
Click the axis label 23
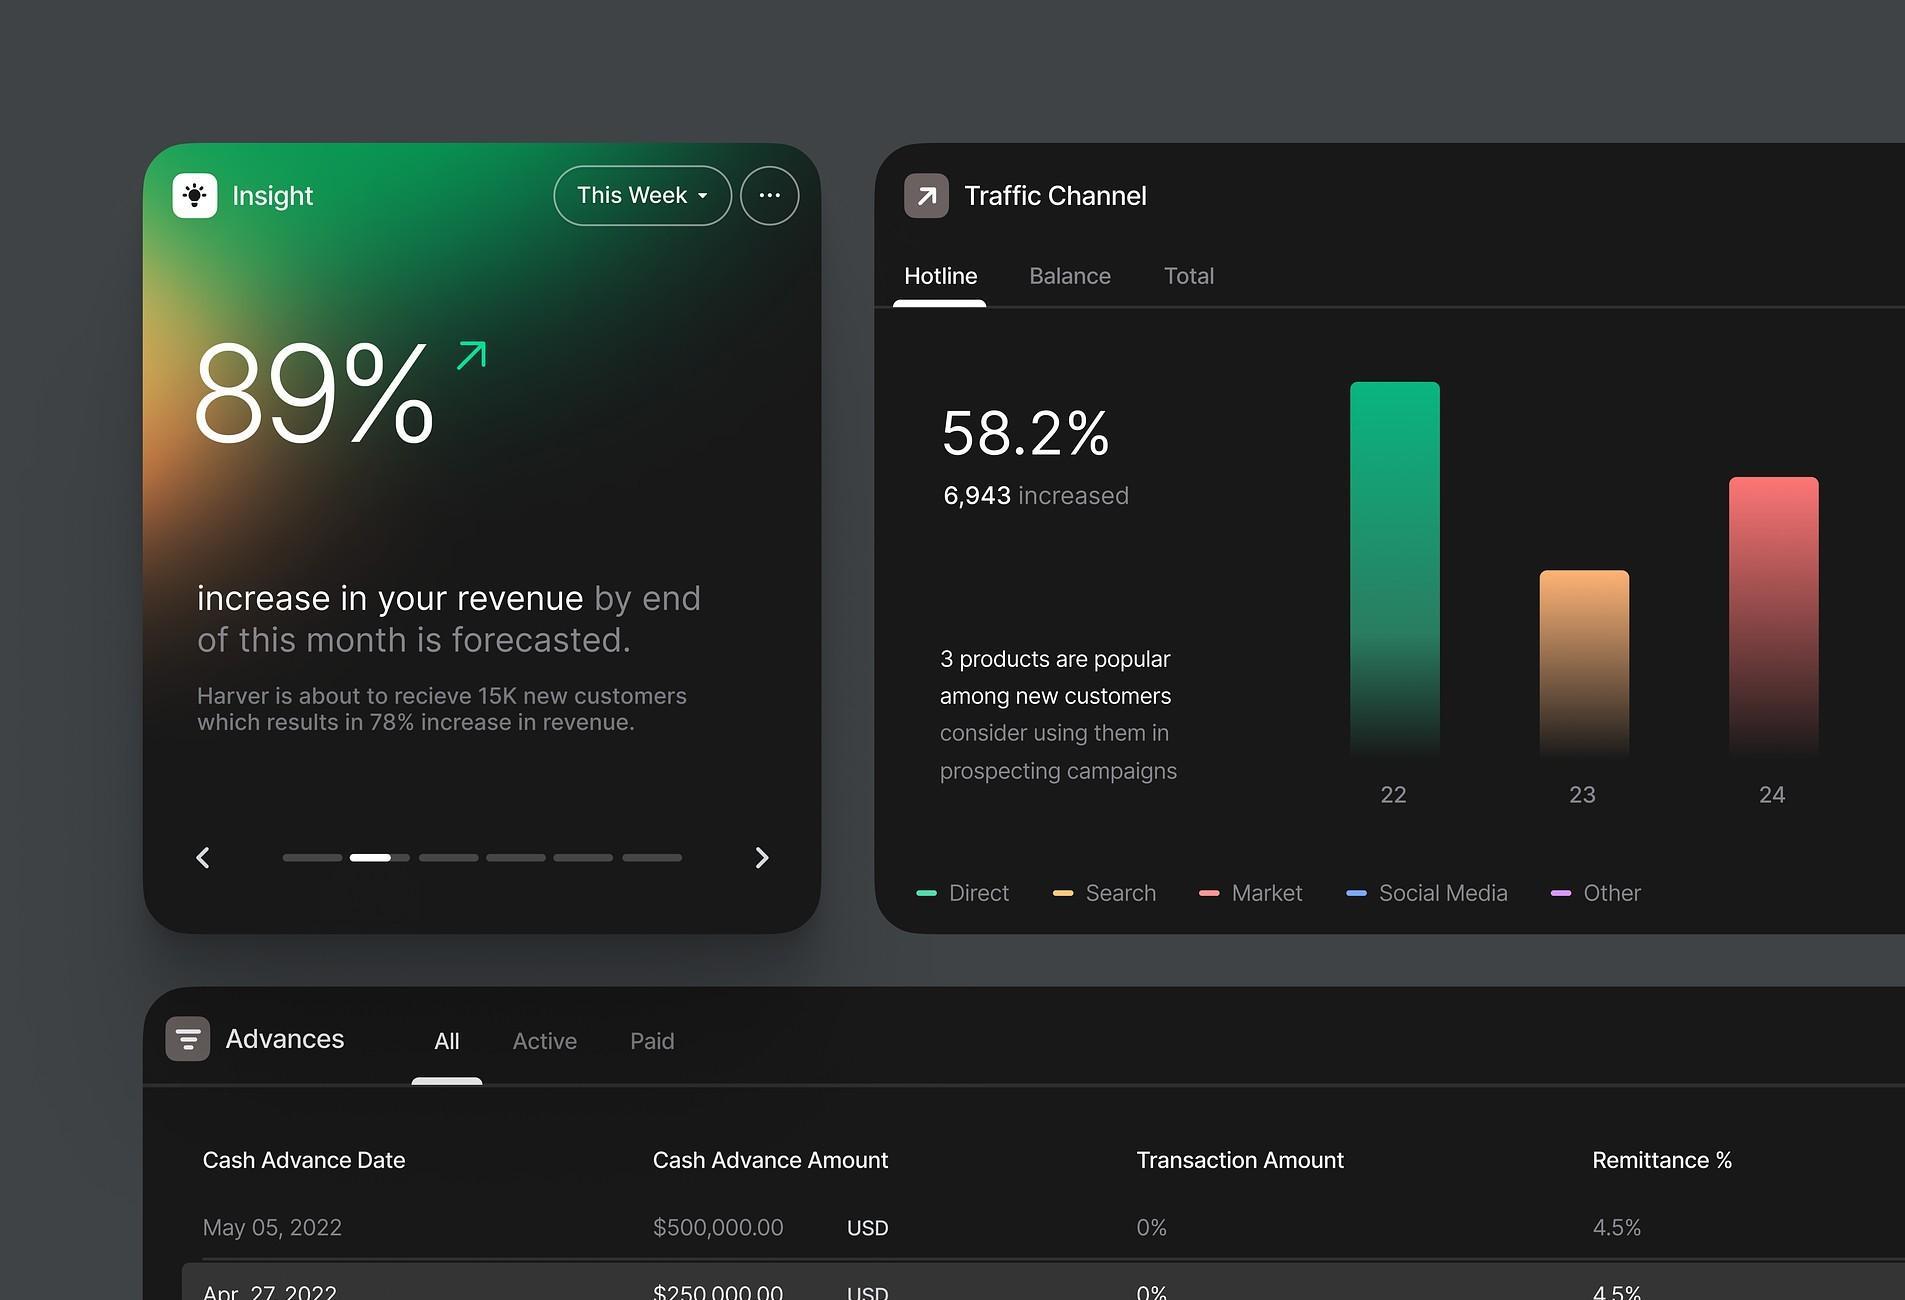click(x=1582, y=795)
